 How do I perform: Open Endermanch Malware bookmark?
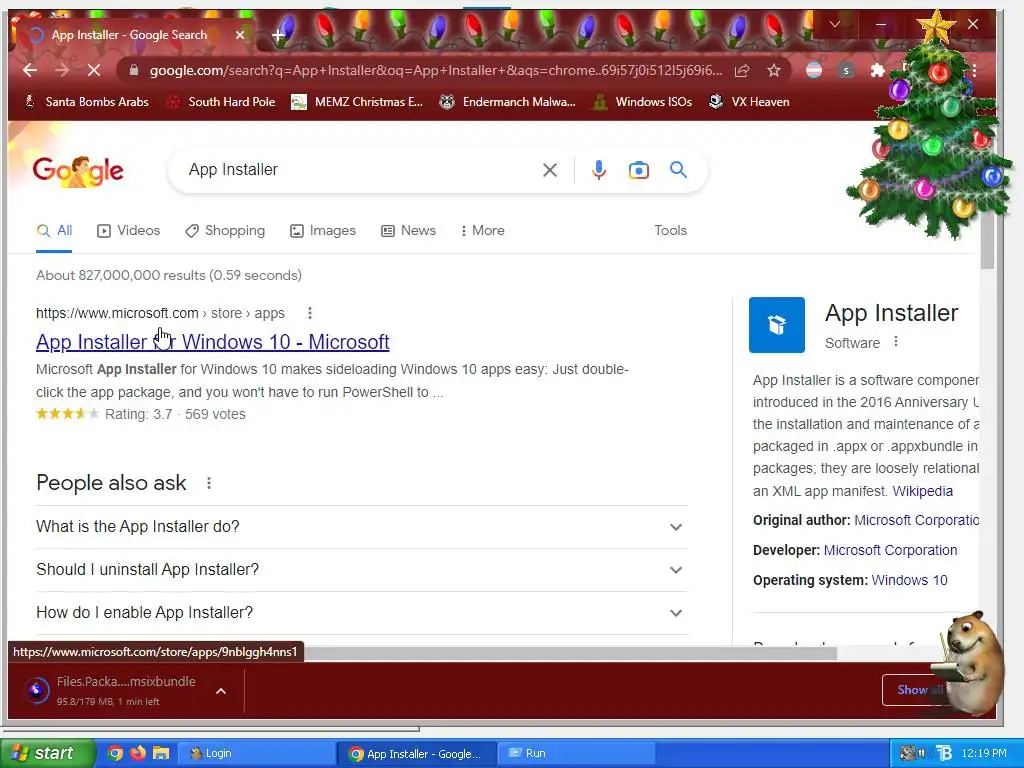[x=507, y=102]
